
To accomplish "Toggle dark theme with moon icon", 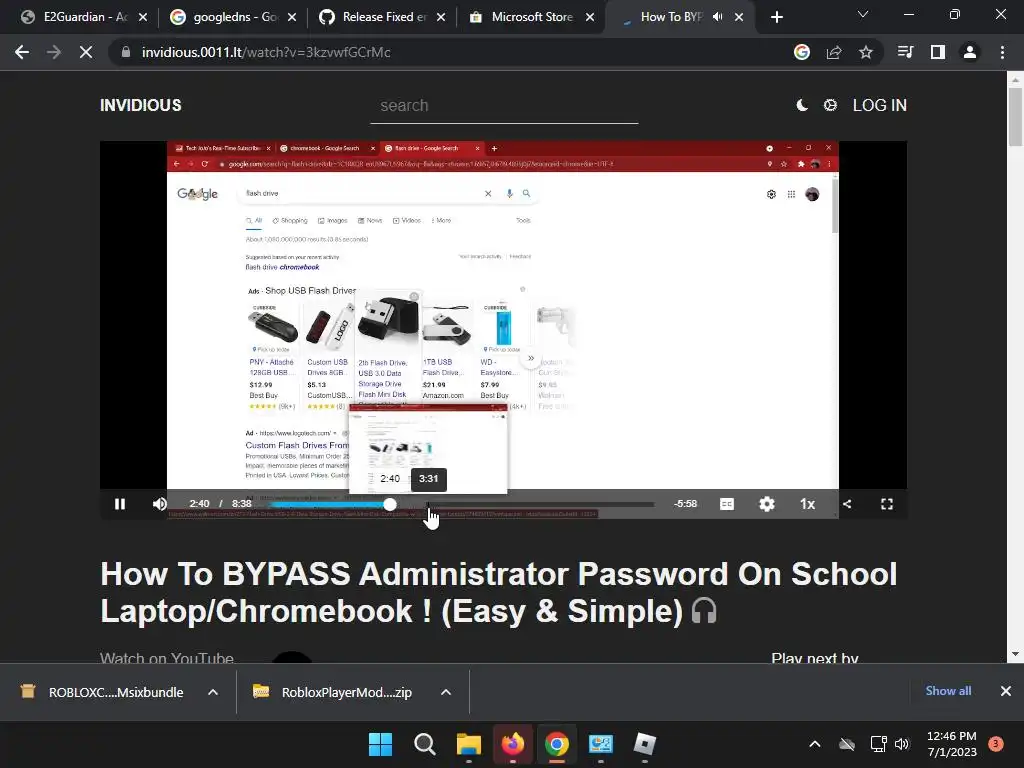I will [802, 105].
